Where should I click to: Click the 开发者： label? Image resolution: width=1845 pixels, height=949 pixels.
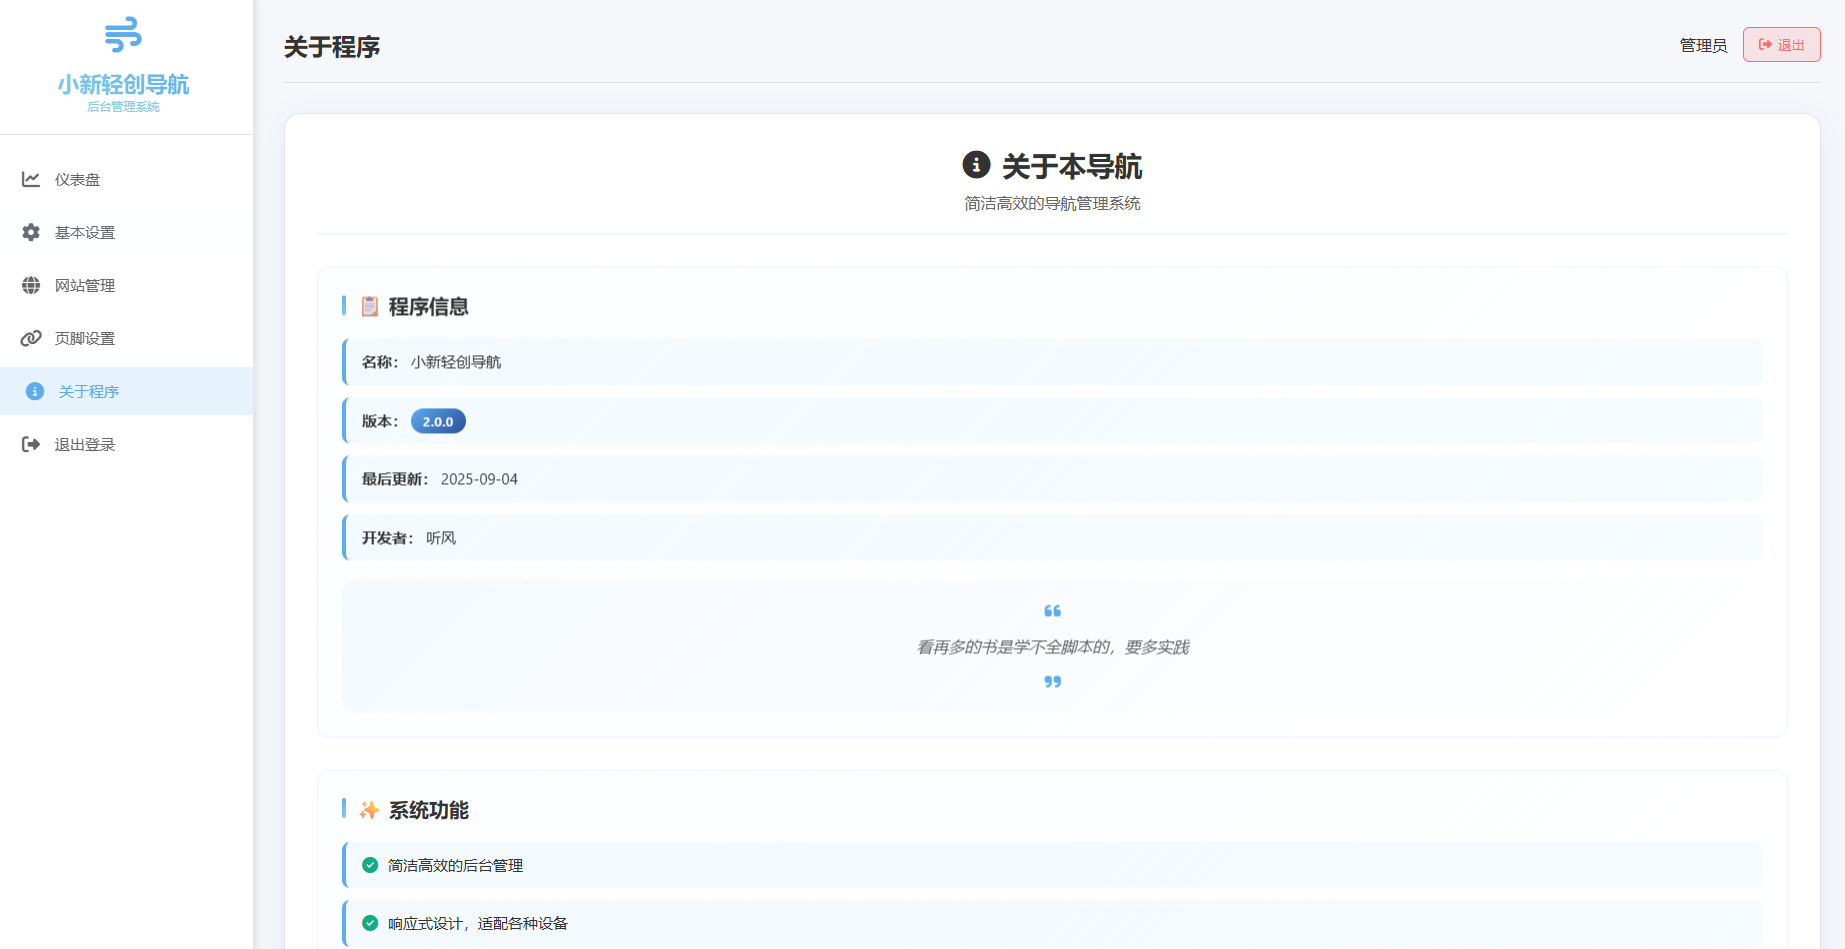tap(388, 538)
